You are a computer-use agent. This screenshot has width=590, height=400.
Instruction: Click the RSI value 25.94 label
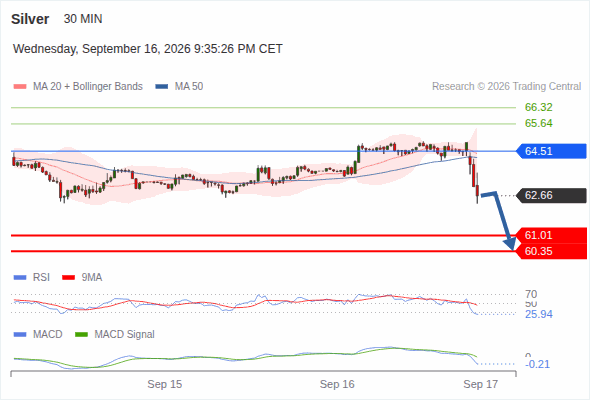538,314
